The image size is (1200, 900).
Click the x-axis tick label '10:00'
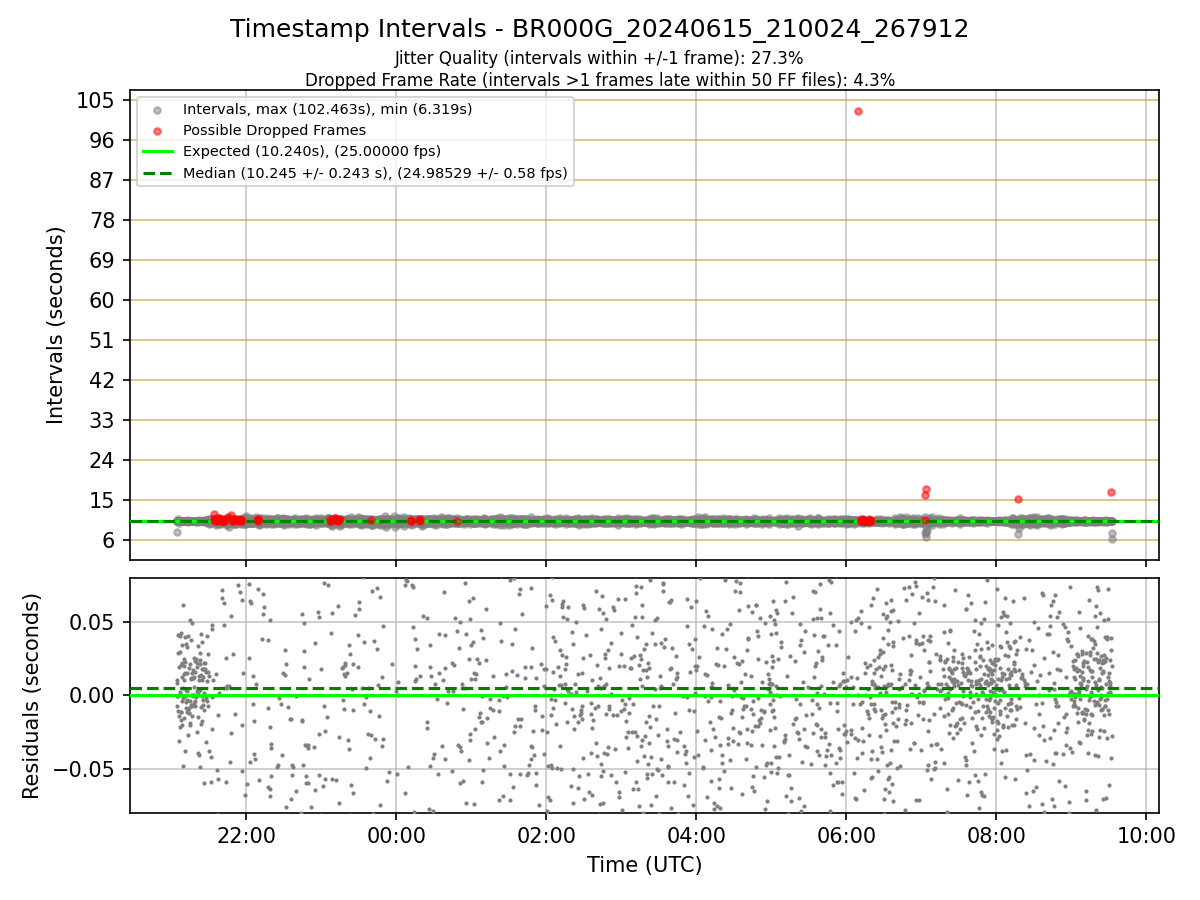point(1146,836)
